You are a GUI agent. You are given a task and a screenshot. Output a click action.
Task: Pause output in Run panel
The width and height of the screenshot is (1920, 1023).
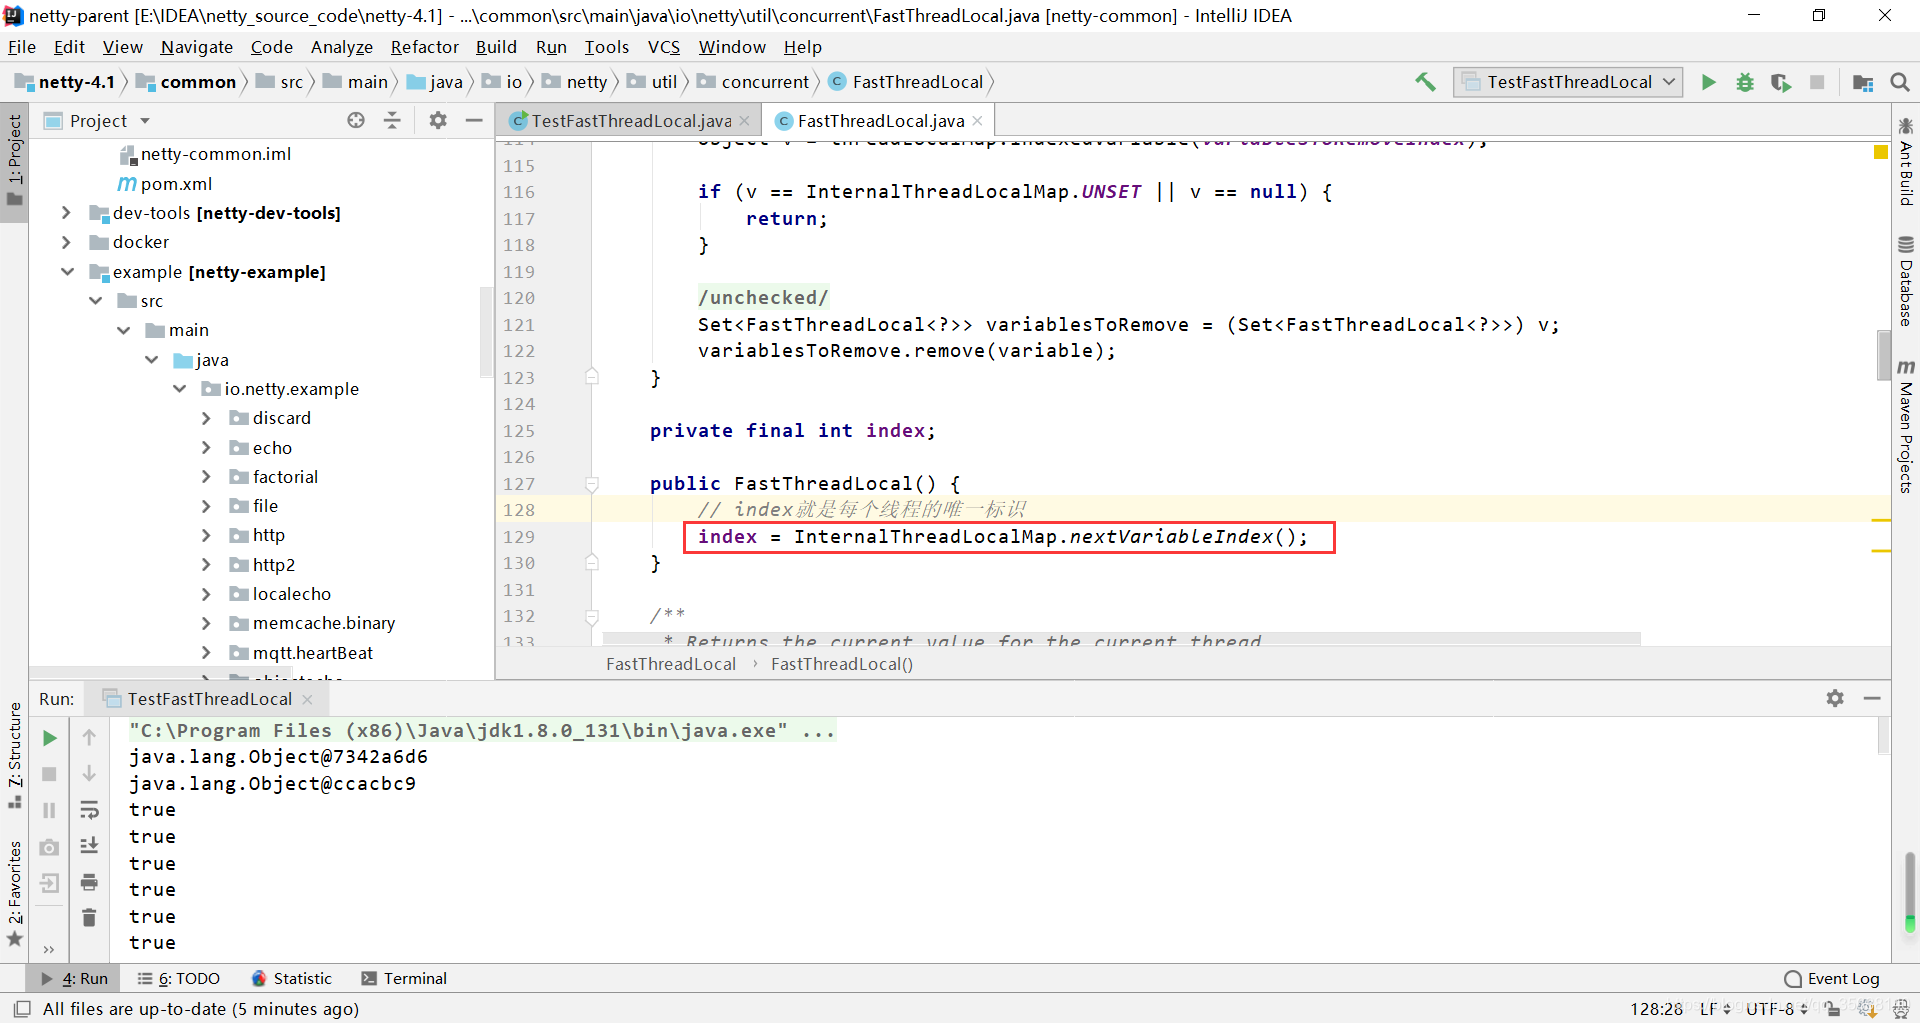coord(50,810)
